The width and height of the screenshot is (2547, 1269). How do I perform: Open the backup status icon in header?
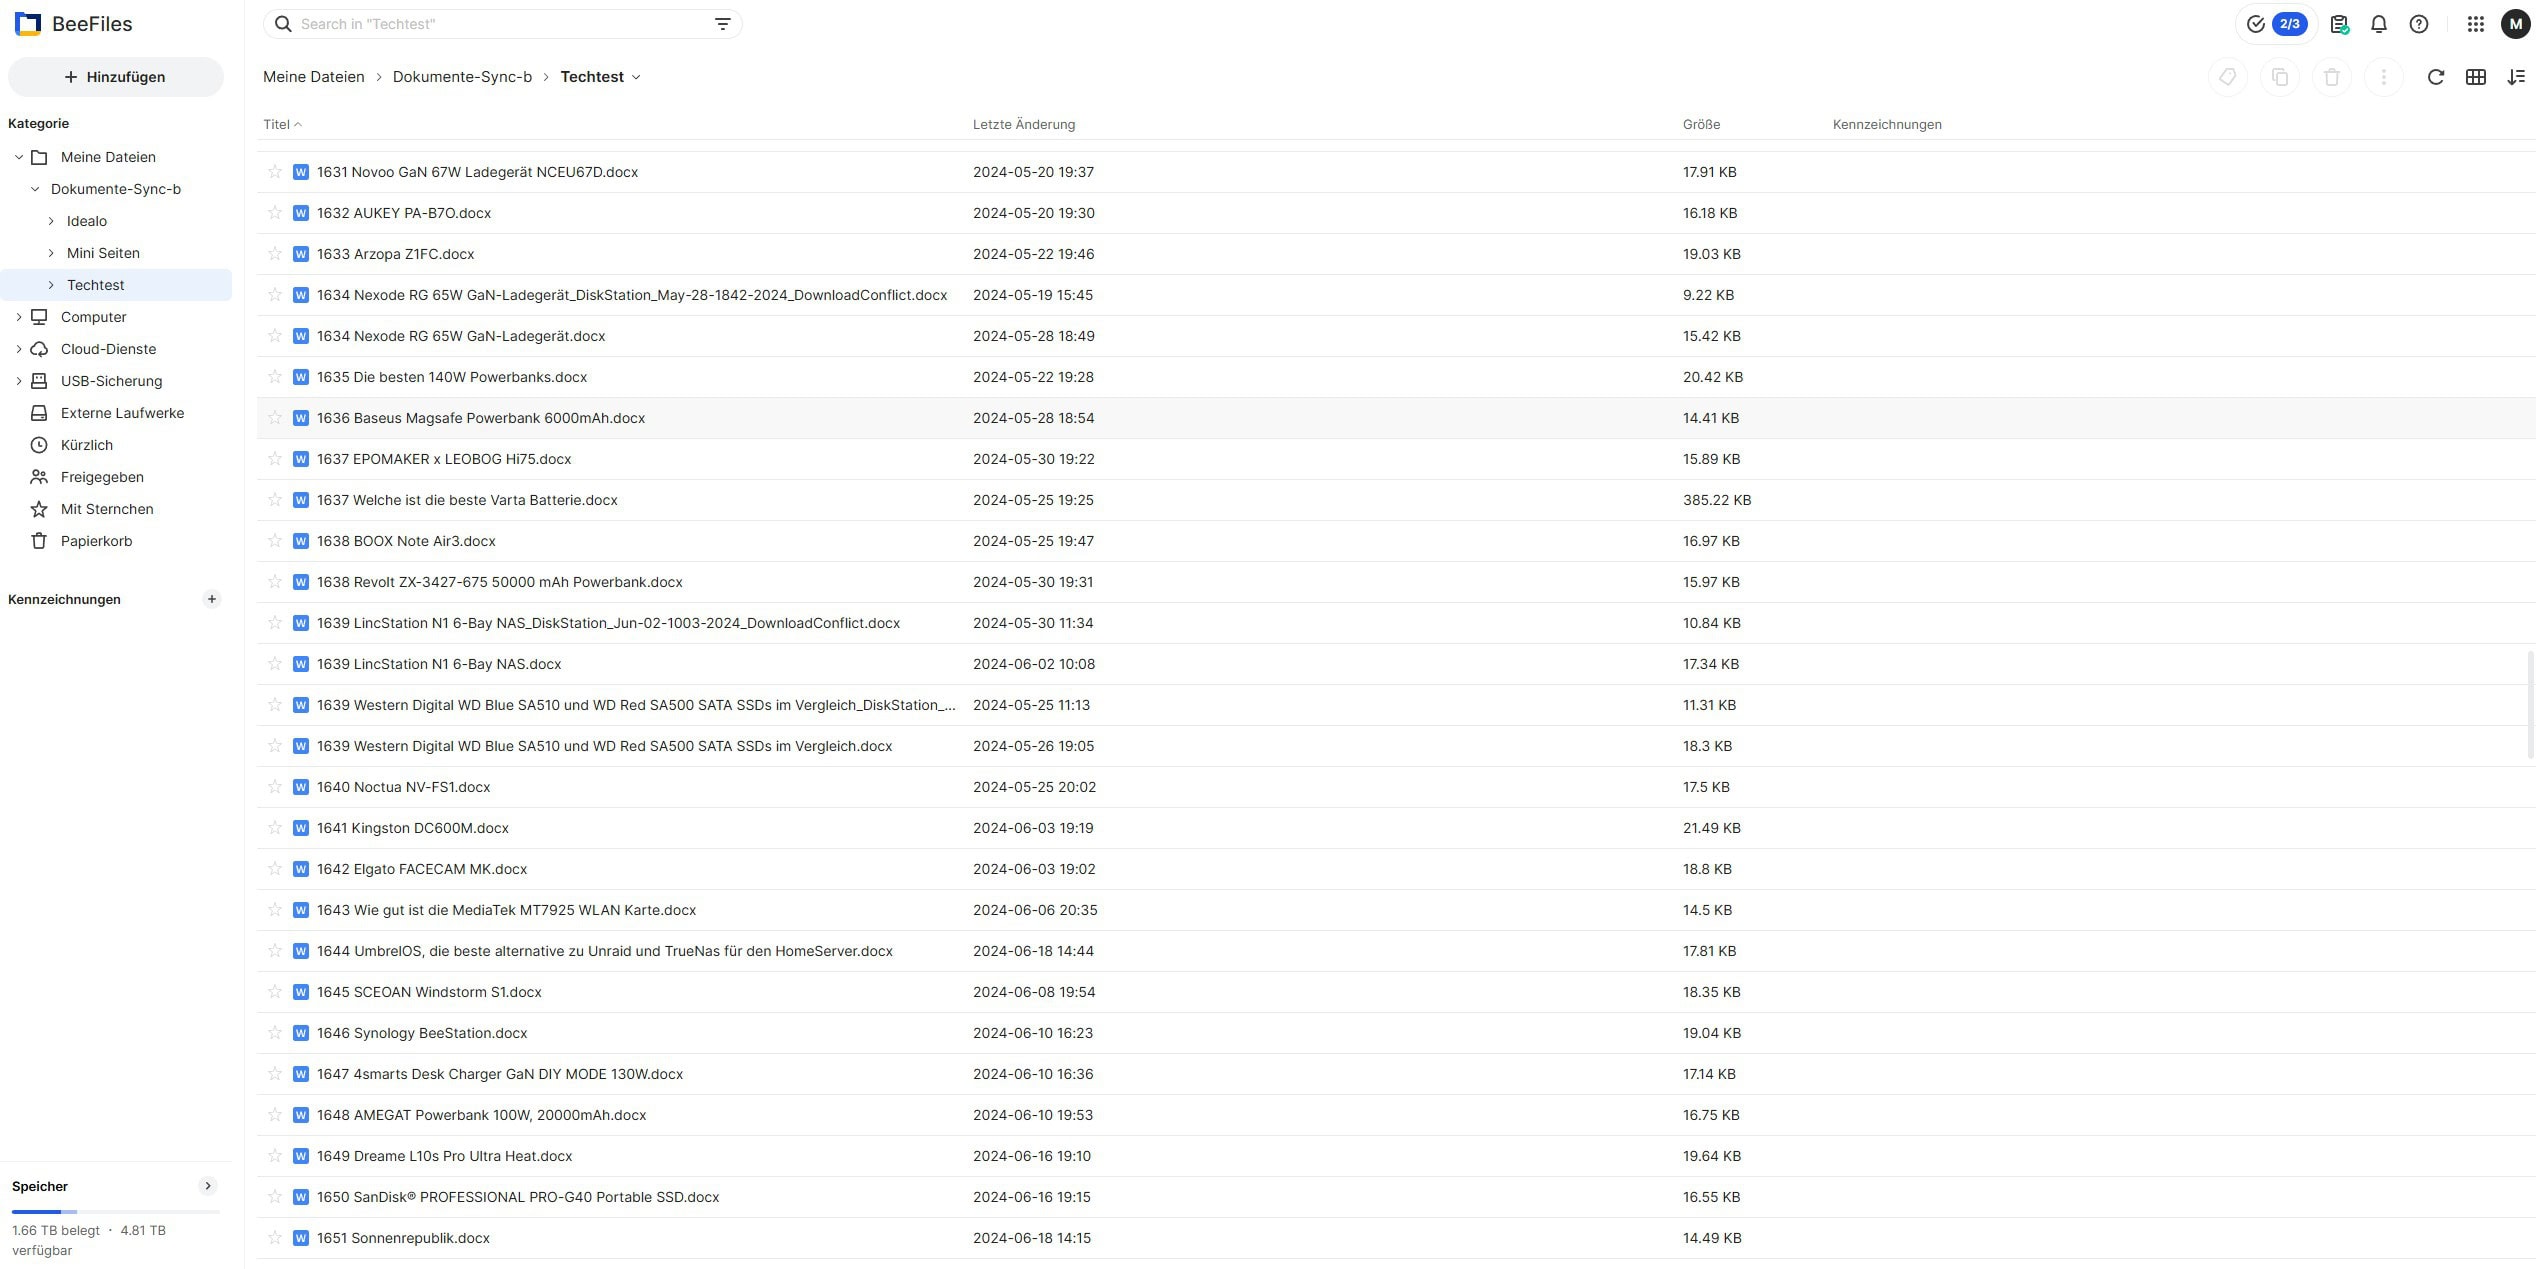point(2339,24)
